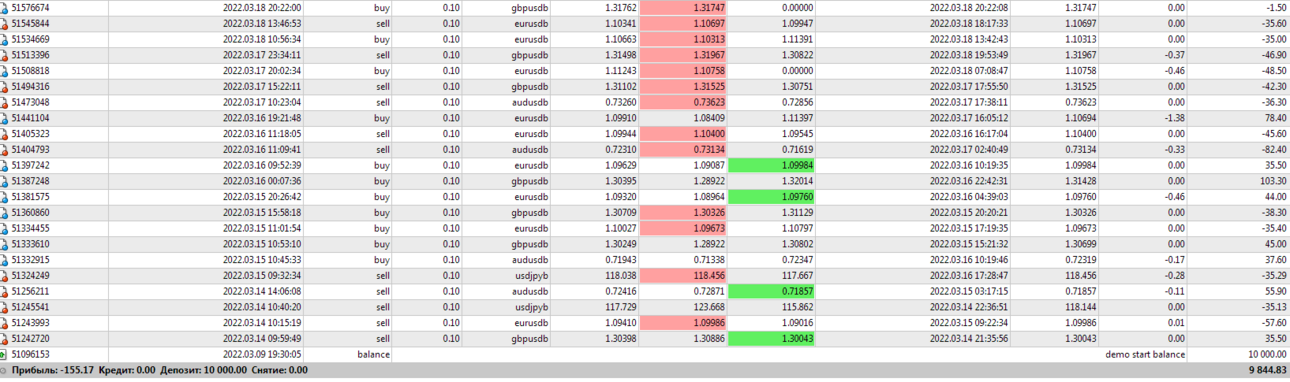Click the demo start balance comment
The image size is (1290, 382).
pyautogui.click(x=1145, y=354)
